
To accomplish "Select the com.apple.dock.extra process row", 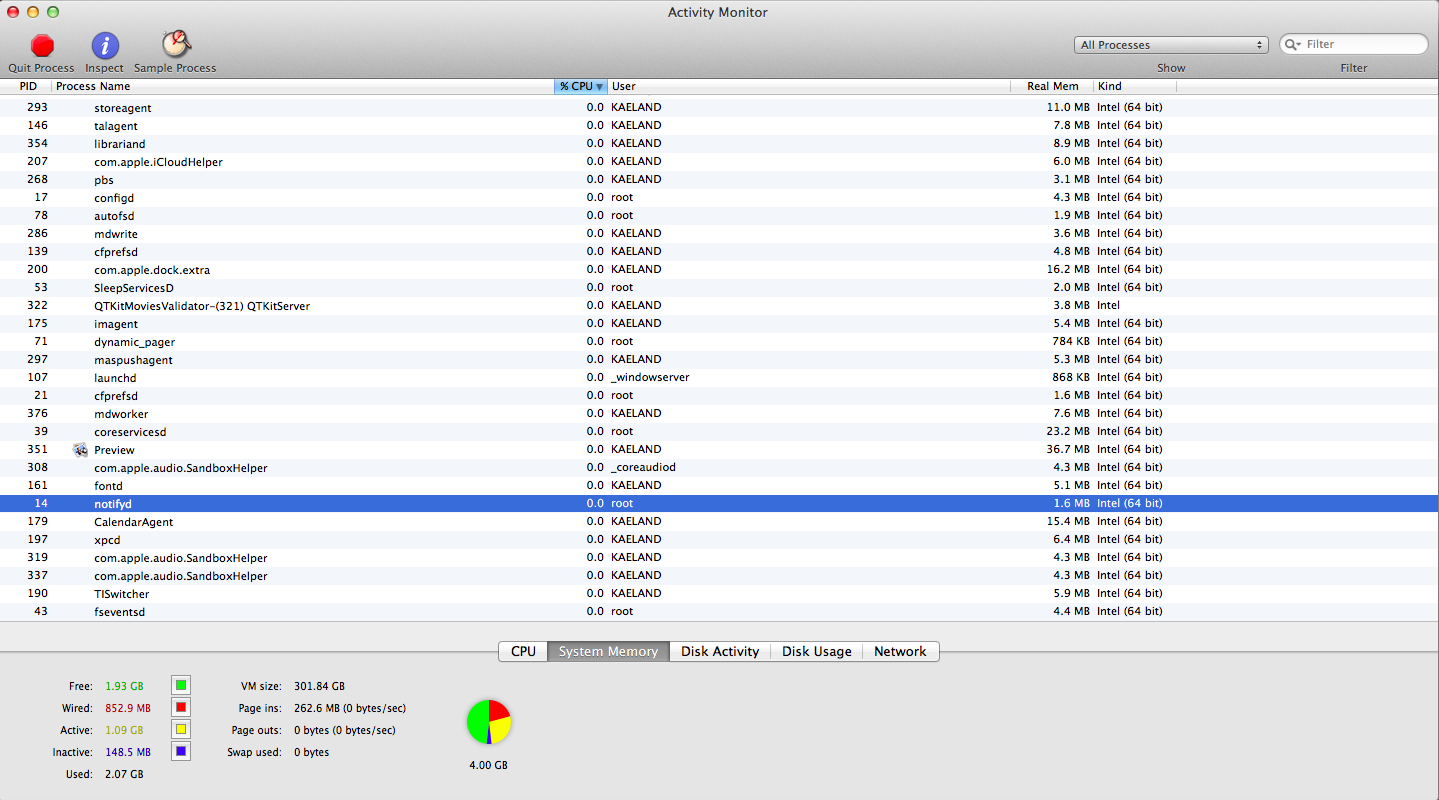I will [x=719, y=270].
